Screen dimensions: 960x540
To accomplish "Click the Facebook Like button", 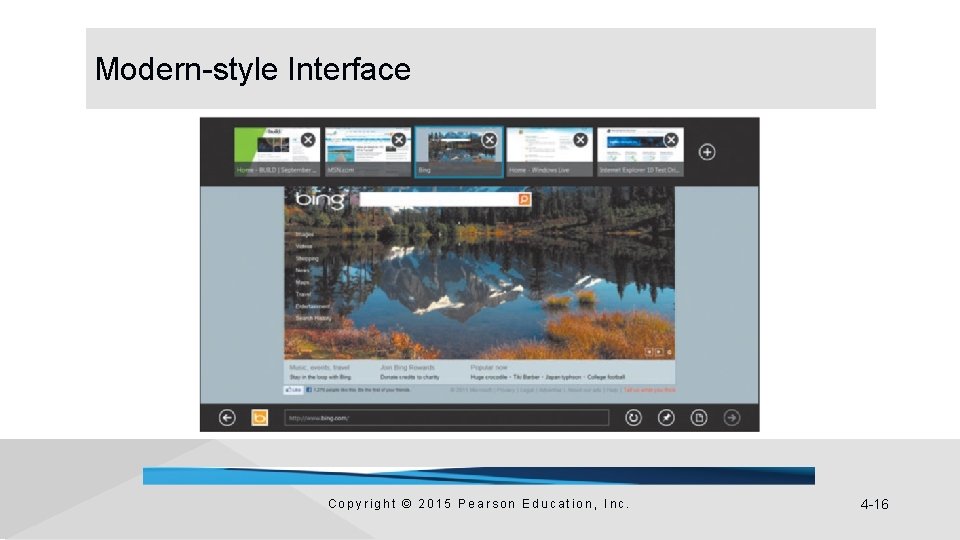I will tap(294, 390).
